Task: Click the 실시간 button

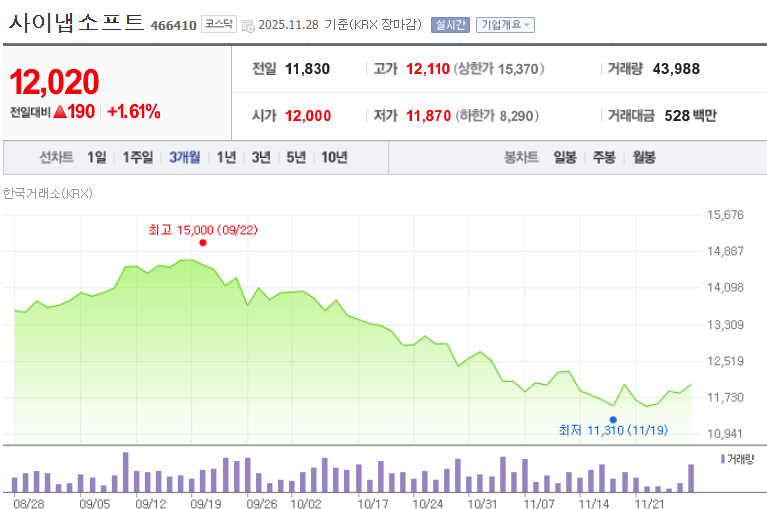Action: (450, 25)
